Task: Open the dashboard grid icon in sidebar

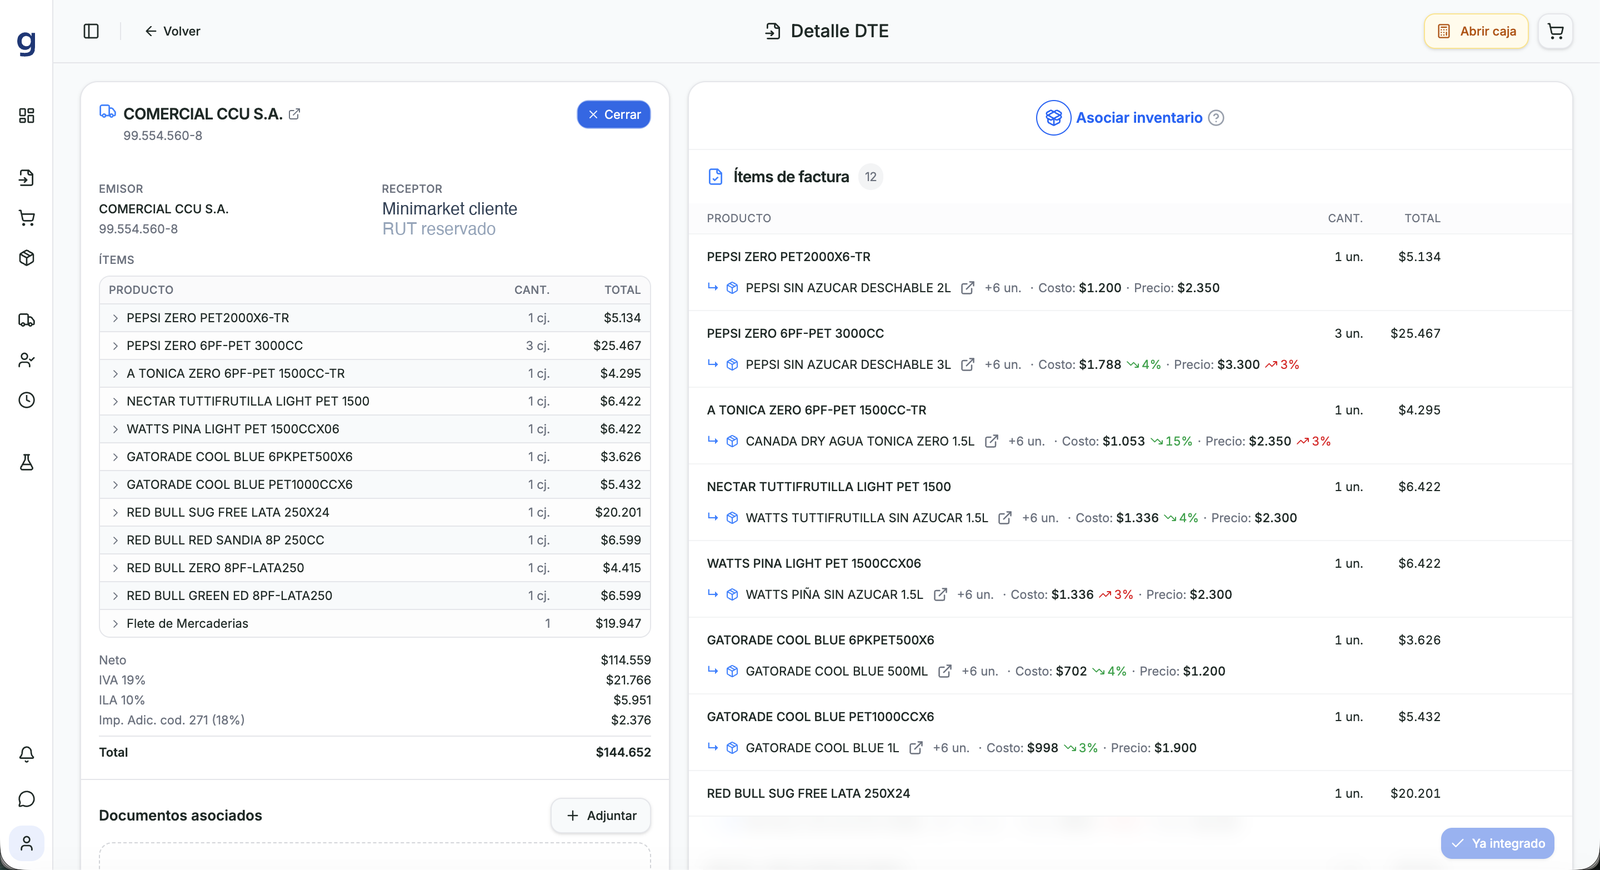Action: pos(27,116)
